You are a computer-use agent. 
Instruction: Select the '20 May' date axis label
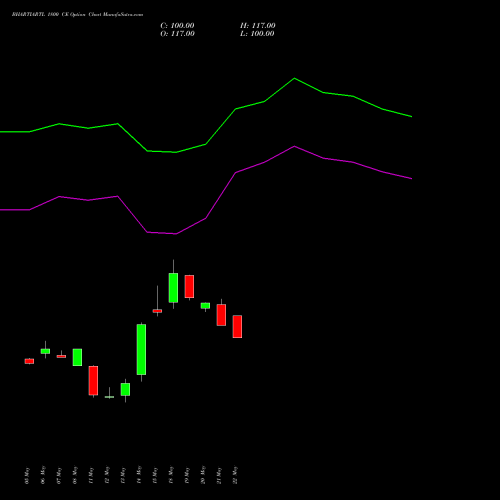203,475
